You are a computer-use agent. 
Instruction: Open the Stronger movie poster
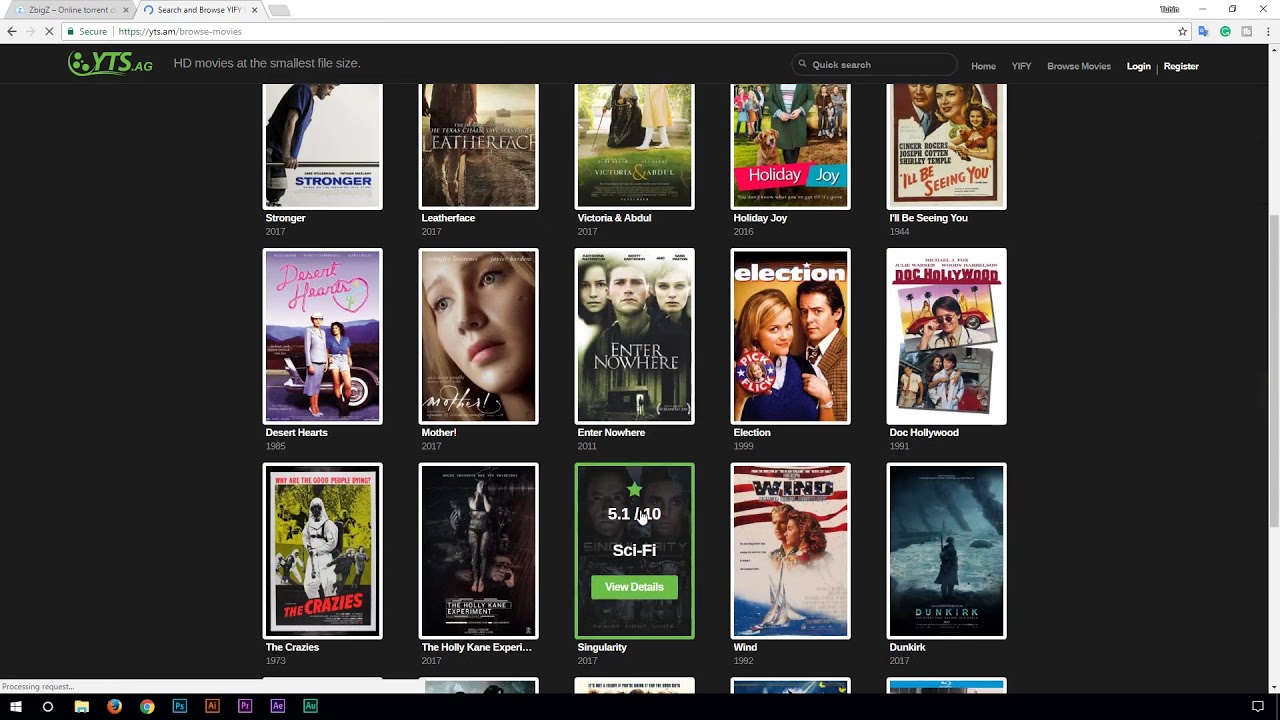[322, 146]
